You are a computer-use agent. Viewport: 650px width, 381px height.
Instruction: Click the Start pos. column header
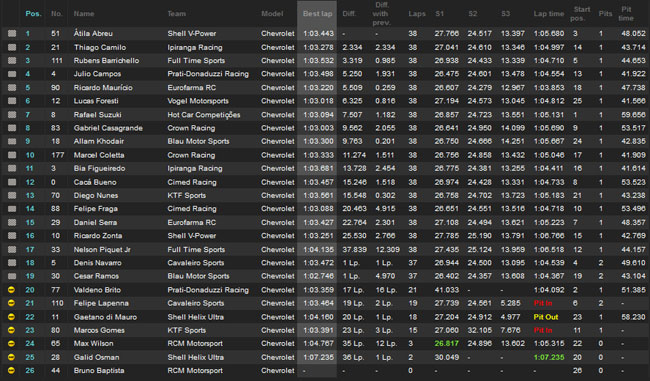point(581,14)
